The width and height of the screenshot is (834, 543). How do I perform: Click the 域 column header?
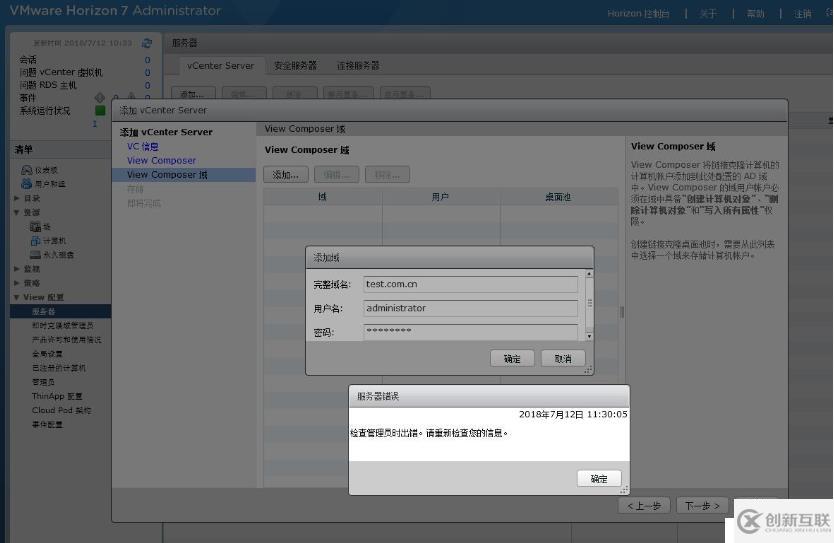tap(322, 197)
